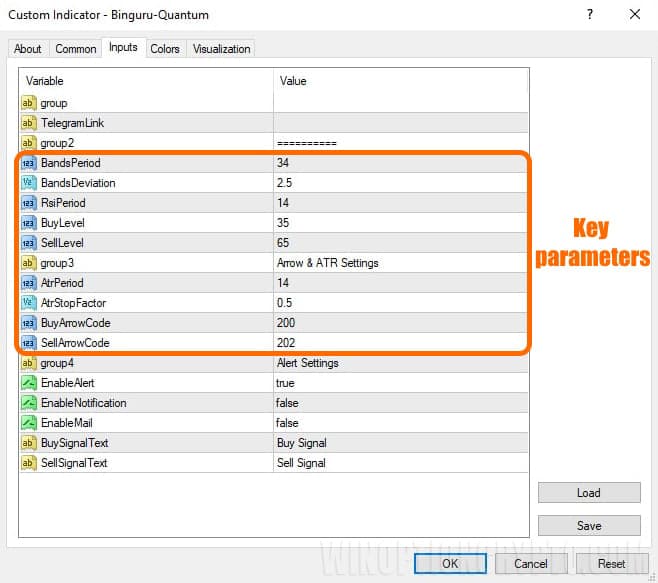
Task: Switch to the Colors tab
Action: (x=165, y=49)
